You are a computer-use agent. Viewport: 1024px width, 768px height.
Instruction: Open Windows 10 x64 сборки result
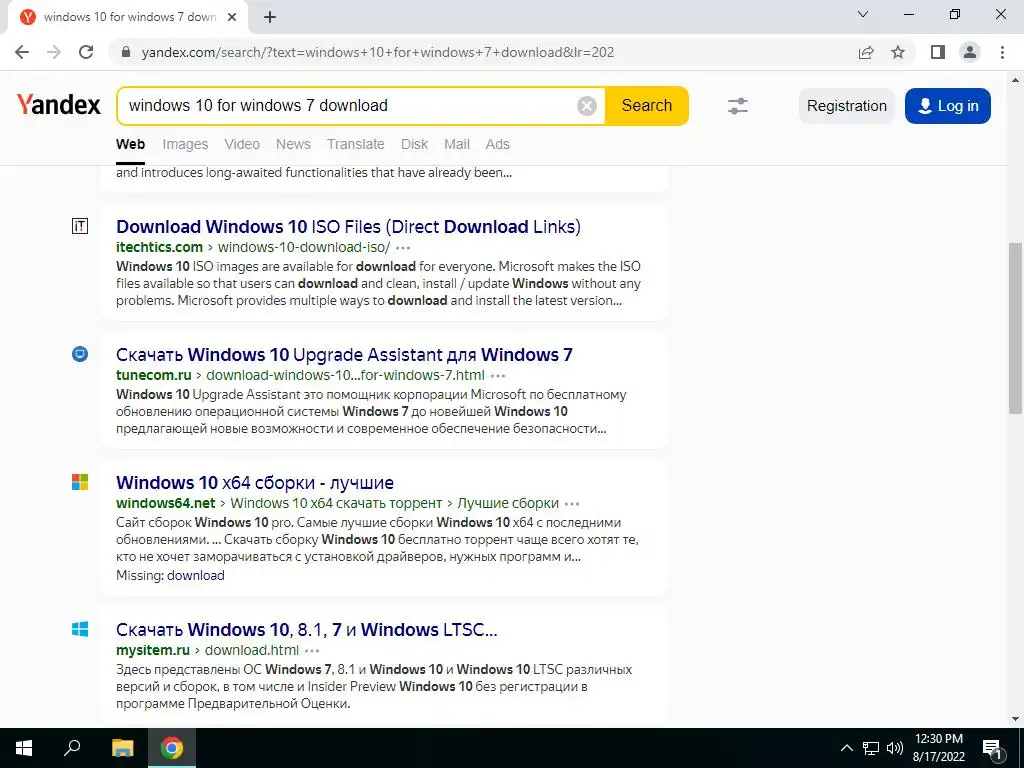pyautogui.click(x=255, y=483)
